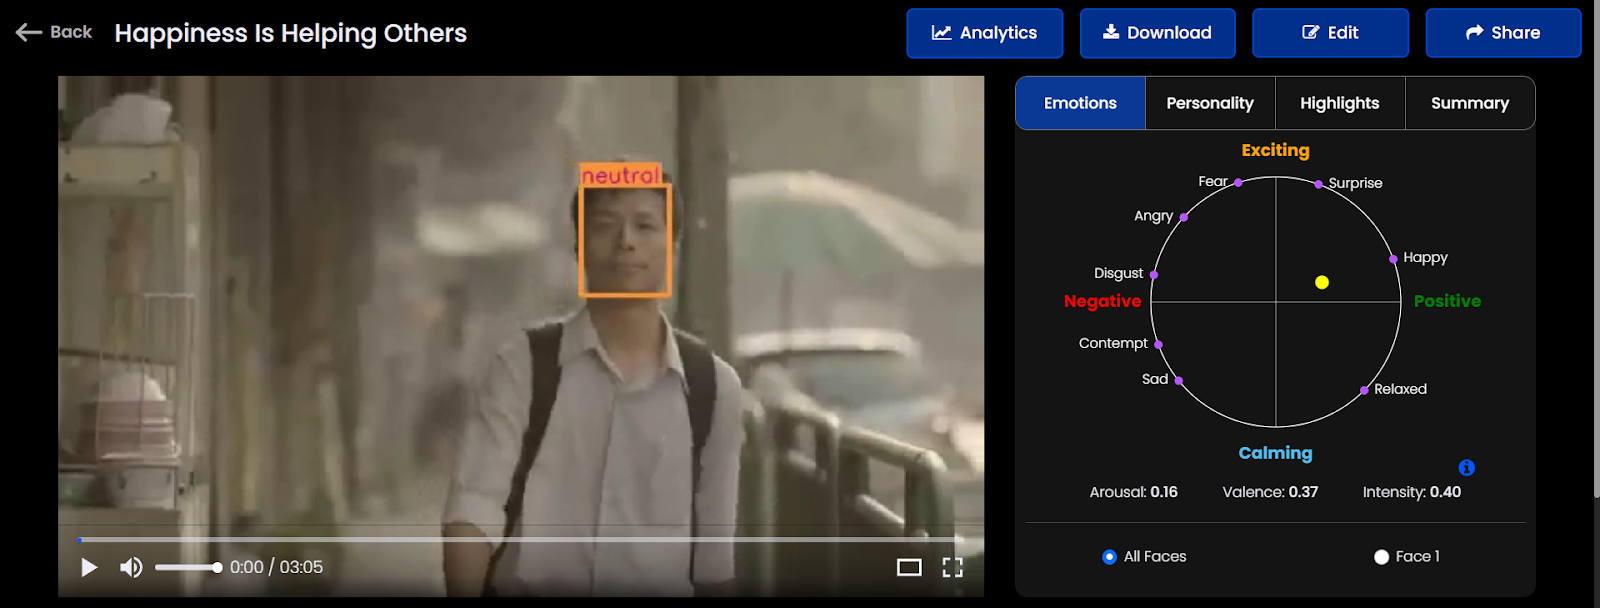Click the 0:00 / 03:05 time display

point(276,567)
